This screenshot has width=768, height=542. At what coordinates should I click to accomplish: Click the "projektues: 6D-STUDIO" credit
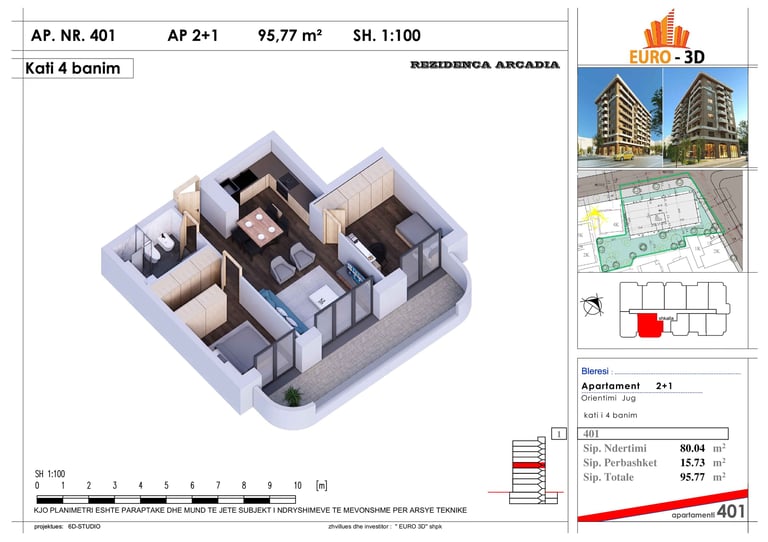67,527
